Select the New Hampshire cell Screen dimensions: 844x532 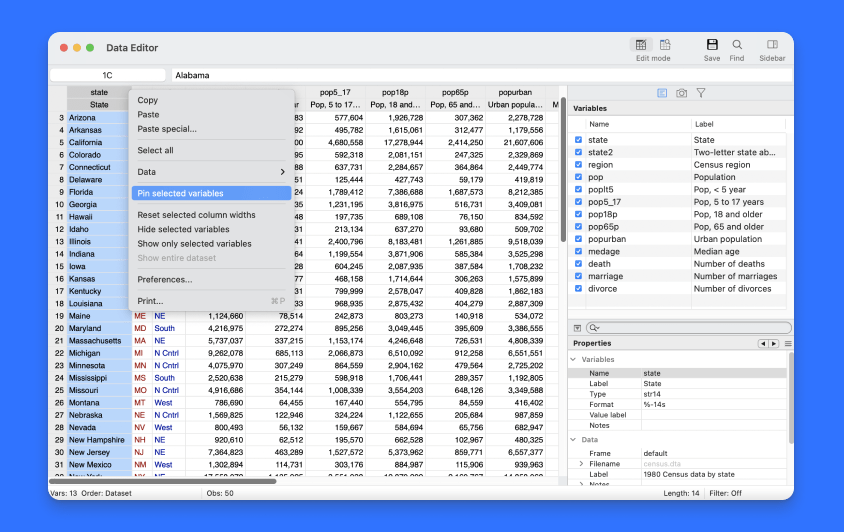coord(99,440)
